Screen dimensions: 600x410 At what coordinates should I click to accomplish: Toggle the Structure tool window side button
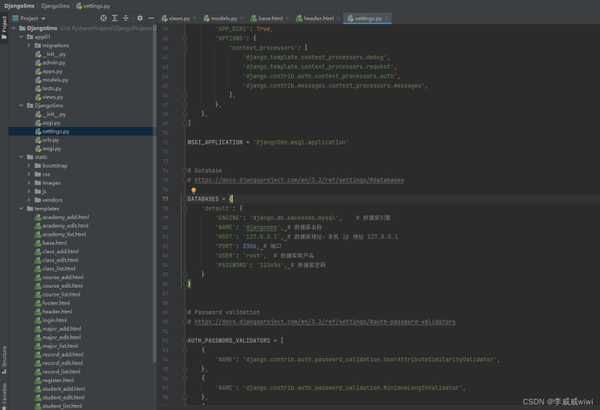pyautogui.click(x=4, y=355)
